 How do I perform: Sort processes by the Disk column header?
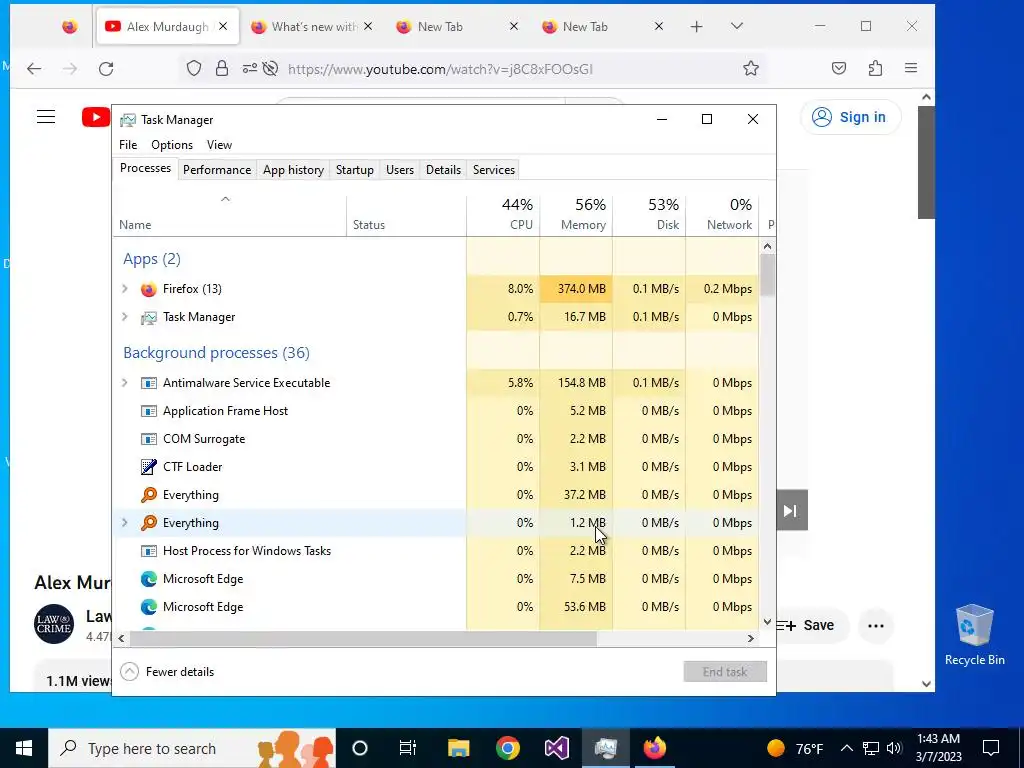pyautogui.click(x=650, y=215)
